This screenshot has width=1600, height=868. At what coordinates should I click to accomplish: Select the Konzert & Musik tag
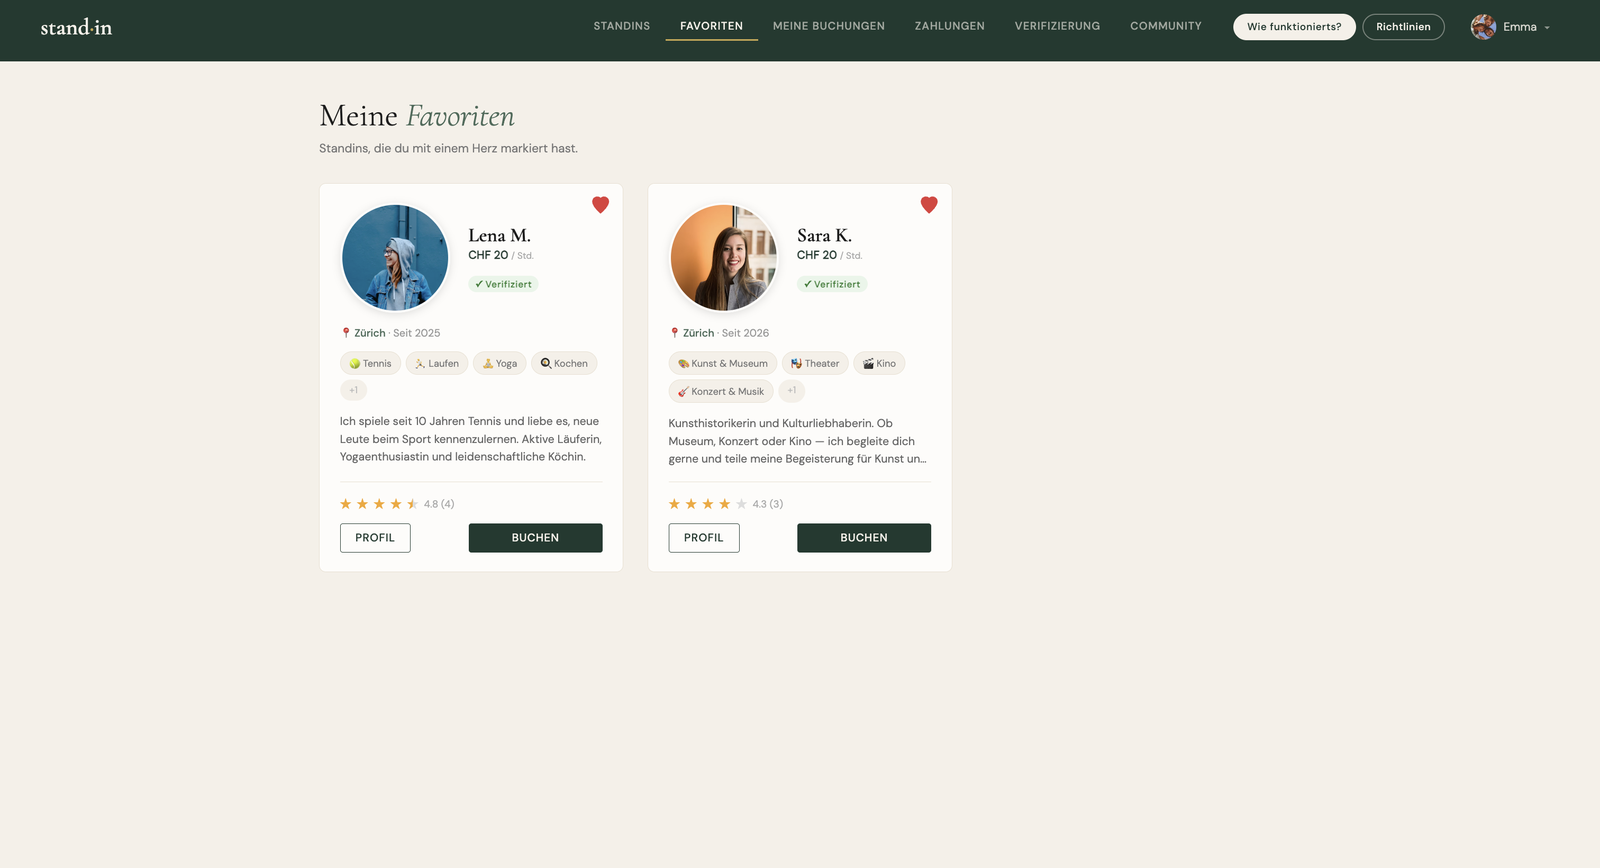tap(721, 391)
